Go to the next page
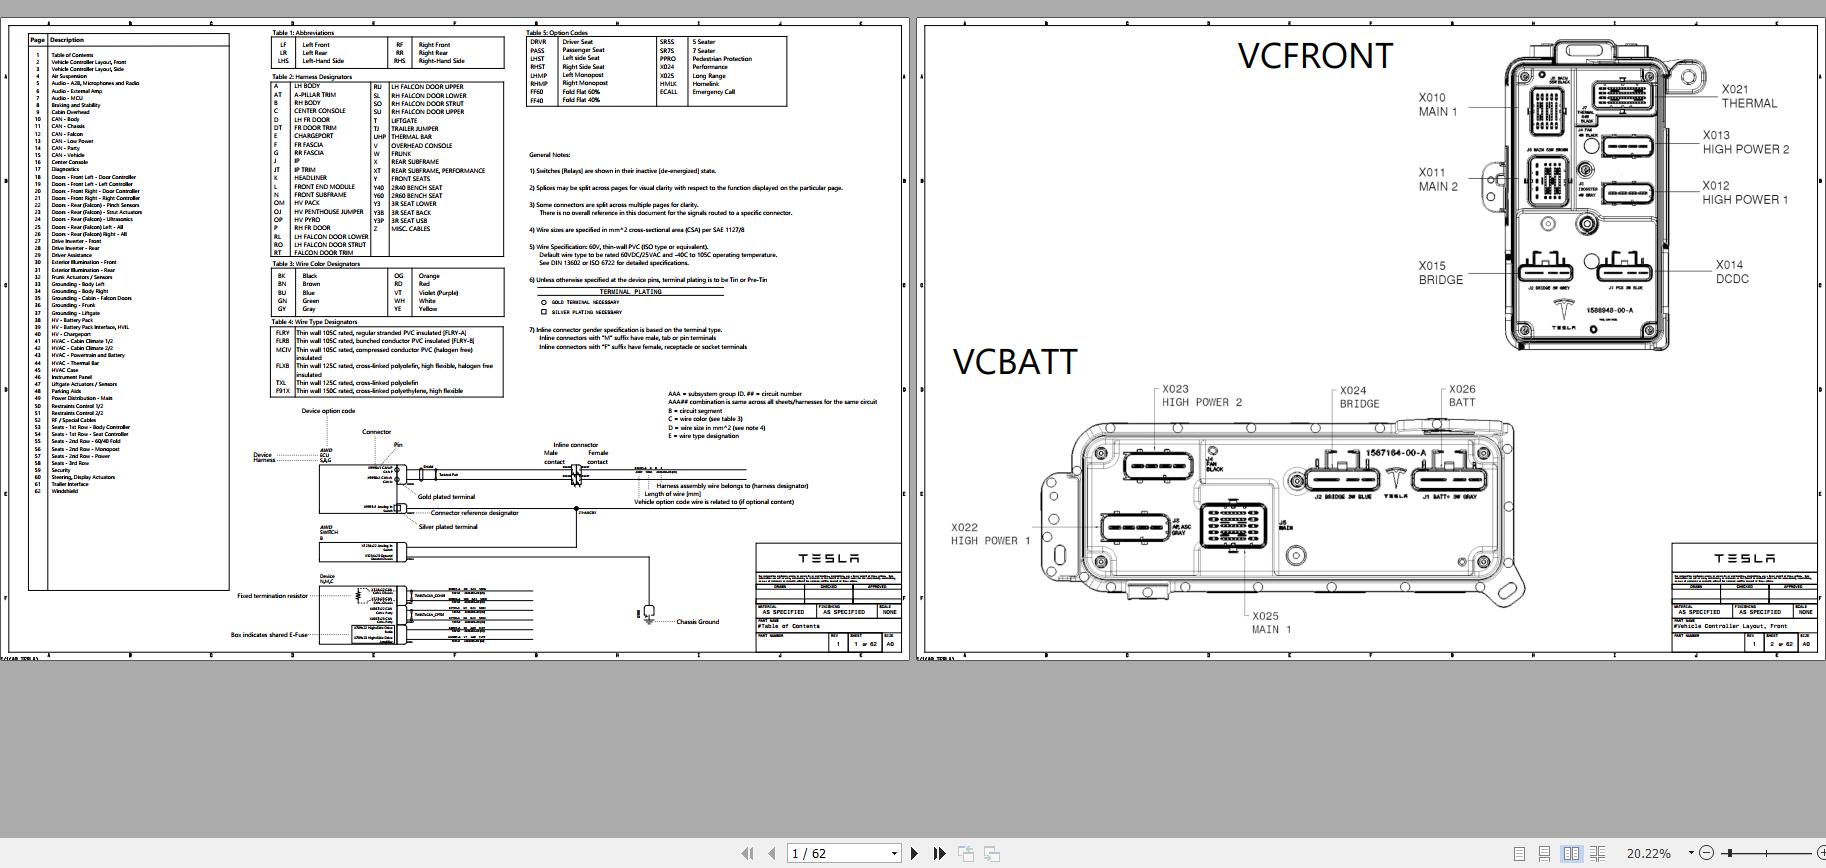This screenshot has width=1826, height=868. (x=914, y=853)
